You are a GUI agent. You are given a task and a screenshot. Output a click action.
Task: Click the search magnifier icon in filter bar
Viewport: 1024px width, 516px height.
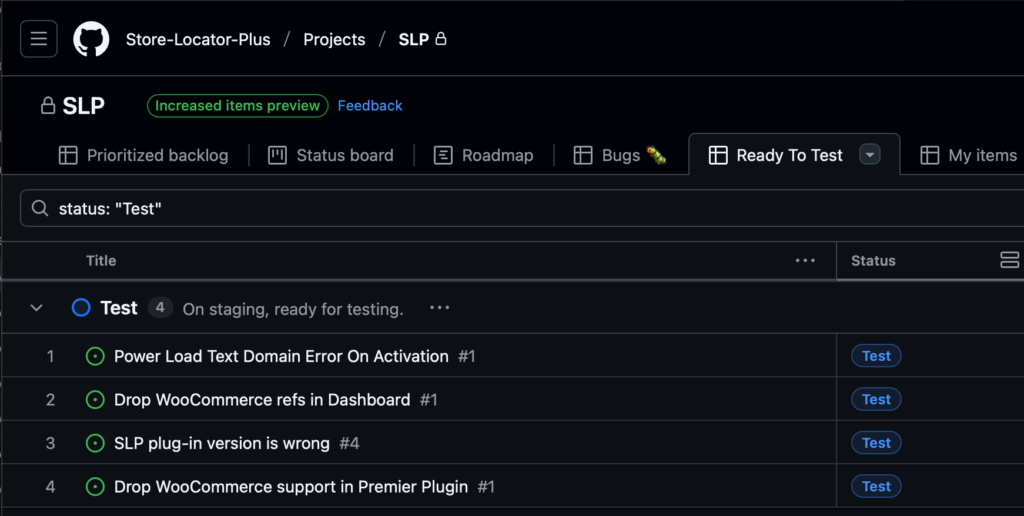pyautogui.click(x=40, y=208)
